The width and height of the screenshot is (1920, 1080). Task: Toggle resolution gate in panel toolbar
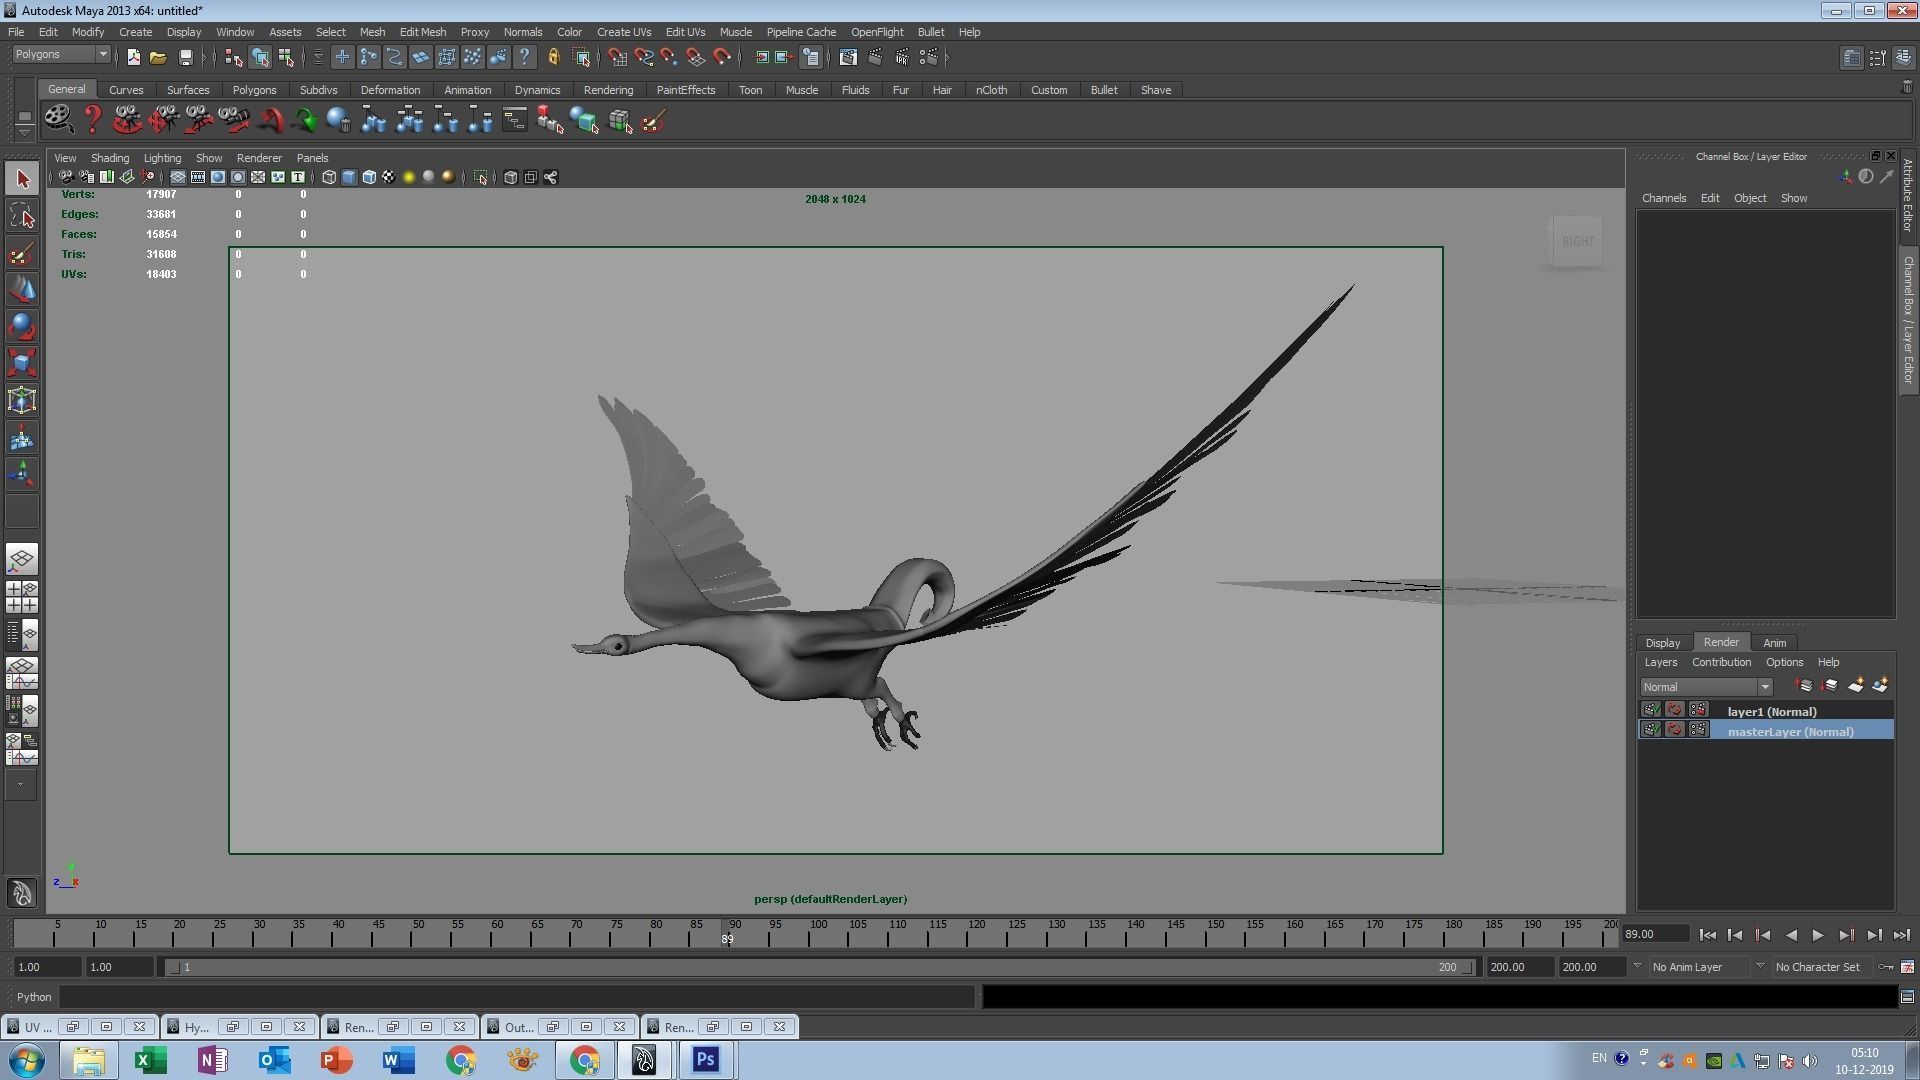tap(217, 177)
